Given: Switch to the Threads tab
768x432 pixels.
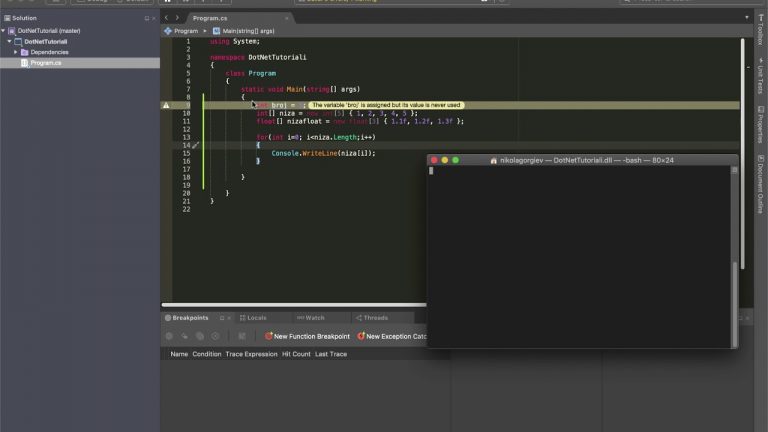Looking at the screenshot, I should (372, 318).
